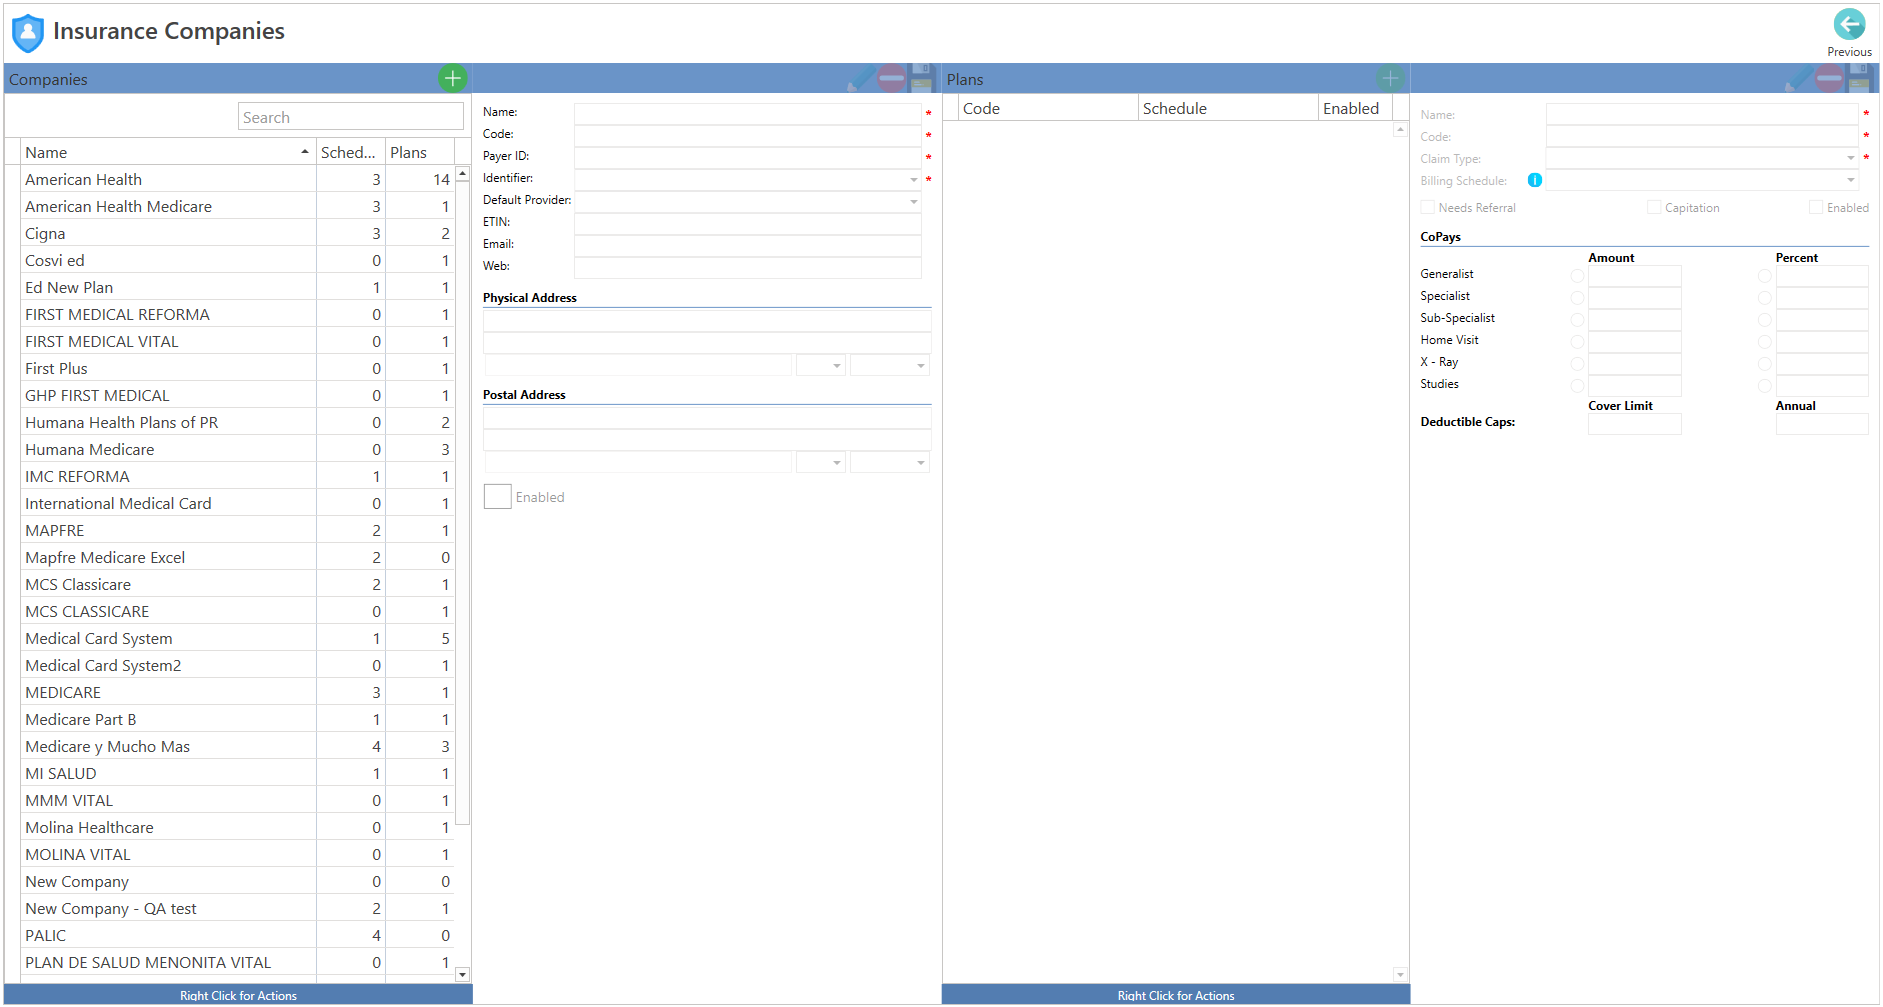Image resolution: width=1883 pixels, height=1007 pixels.
Task: Select Molina Healthcare row
Action: [238, 827]
